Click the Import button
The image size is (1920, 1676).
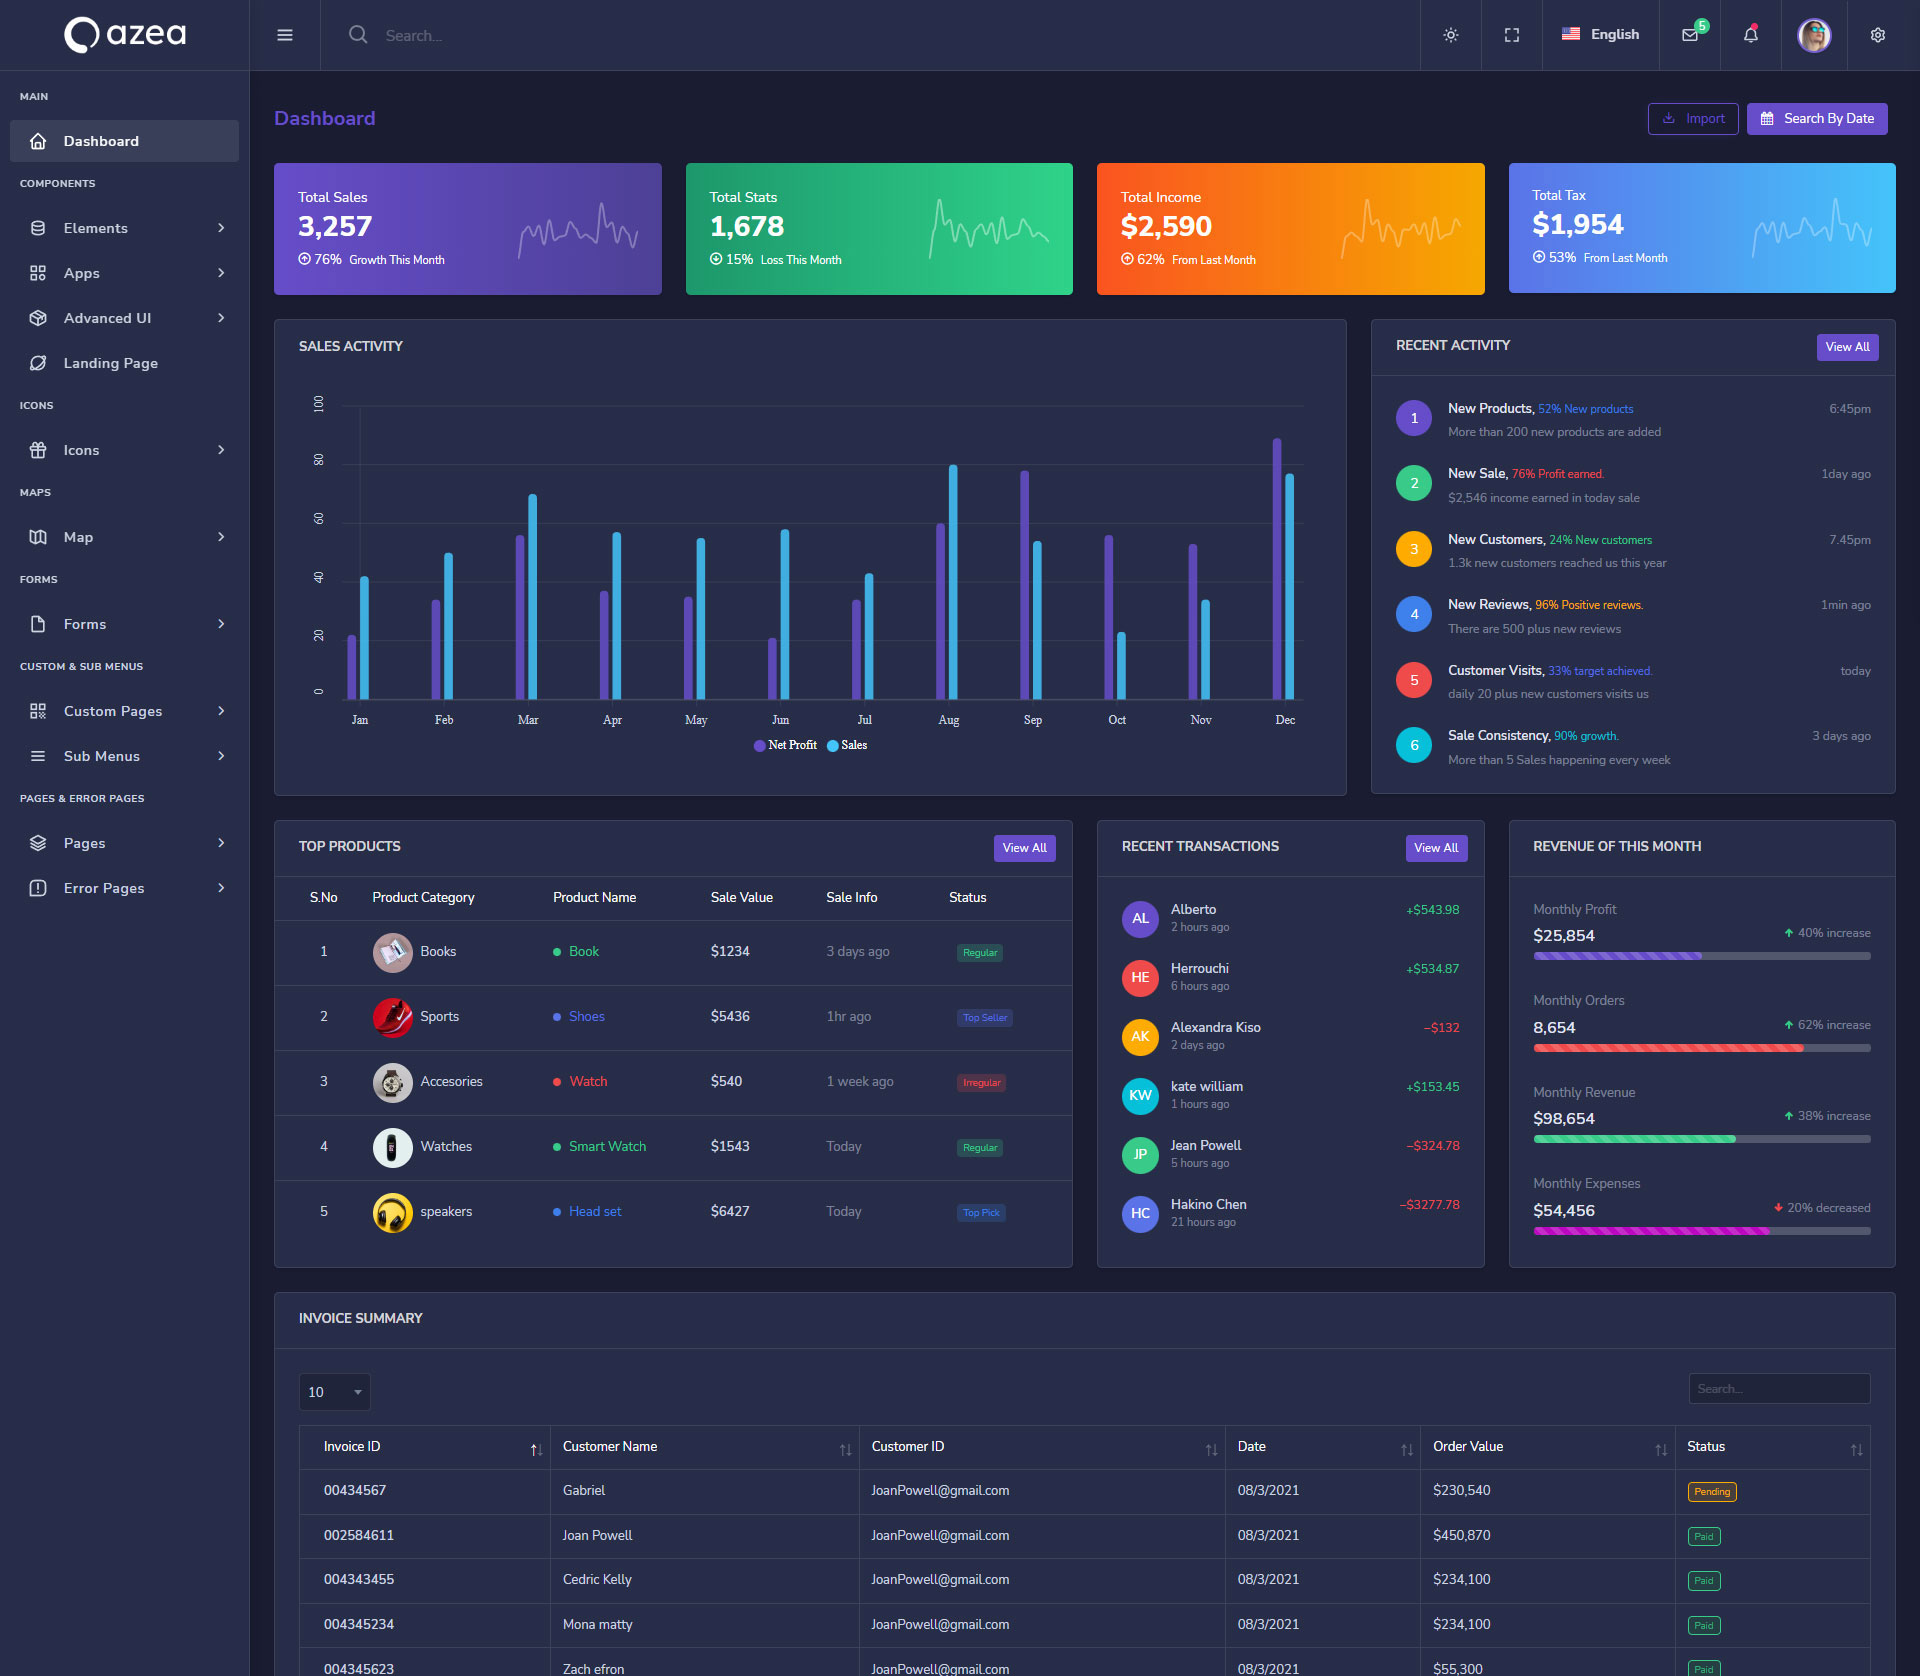click(1692, 119)
